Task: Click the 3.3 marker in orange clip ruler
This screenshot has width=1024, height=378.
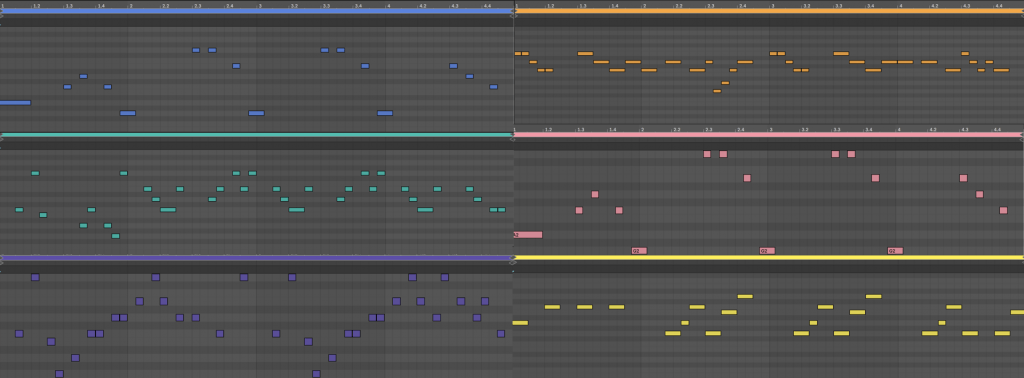Action: point(838,5)
